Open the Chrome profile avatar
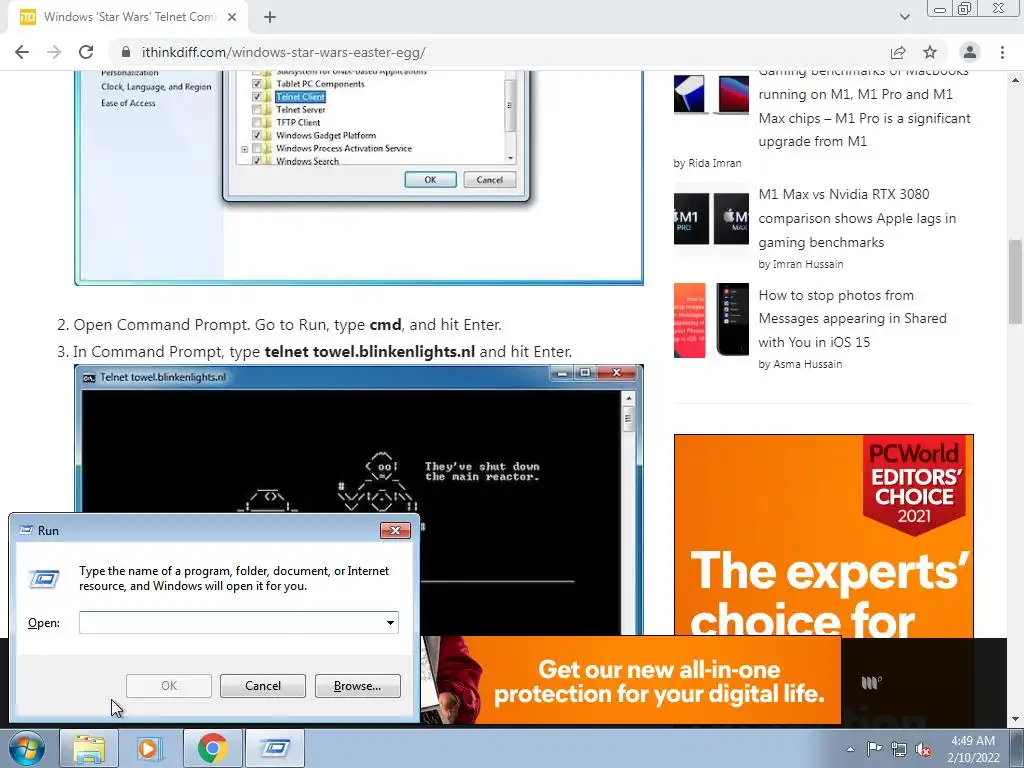Screen dimensions: 1024x768 click(x=970, y=52)
